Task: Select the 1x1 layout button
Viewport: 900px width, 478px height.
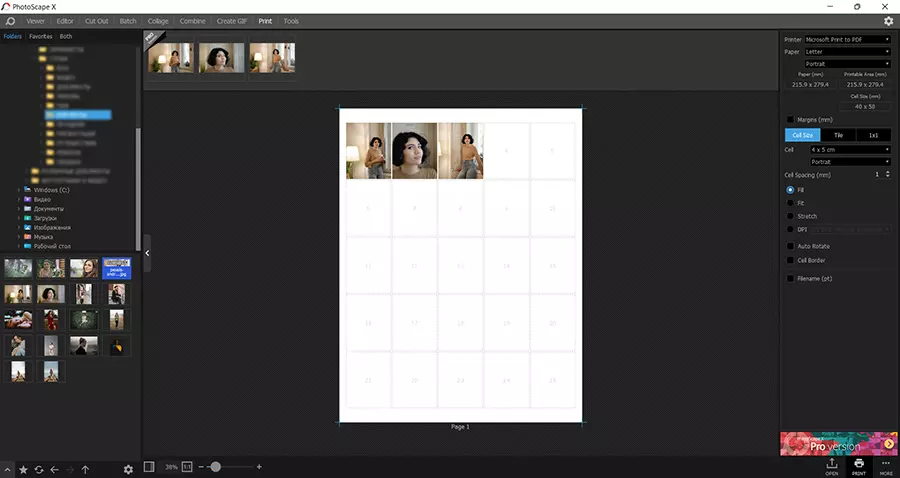Action: pos(874,135)
